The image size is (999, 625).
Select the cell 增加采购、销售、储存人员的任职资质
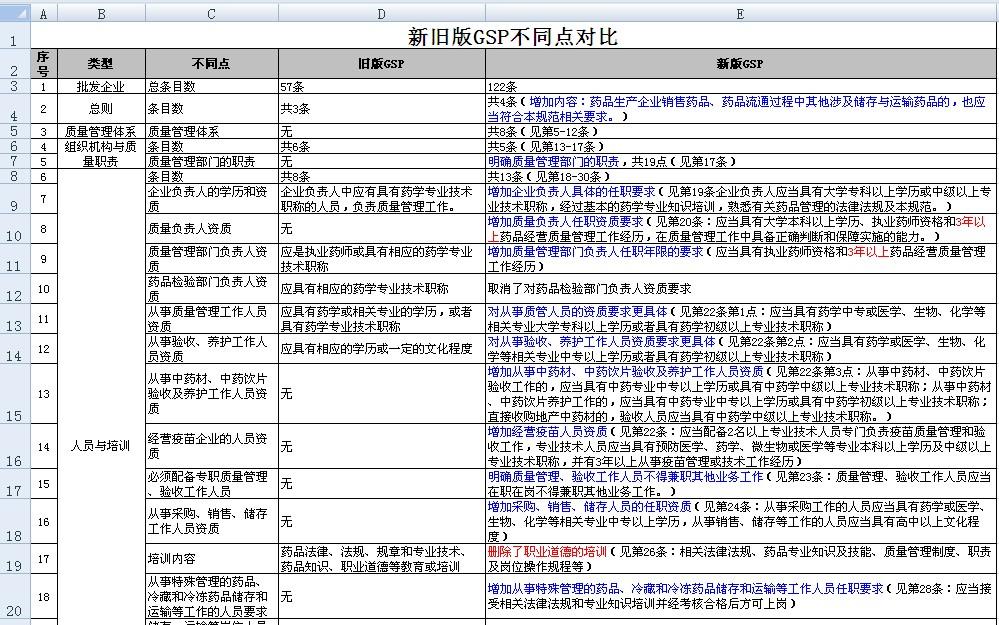coord(740,521)
